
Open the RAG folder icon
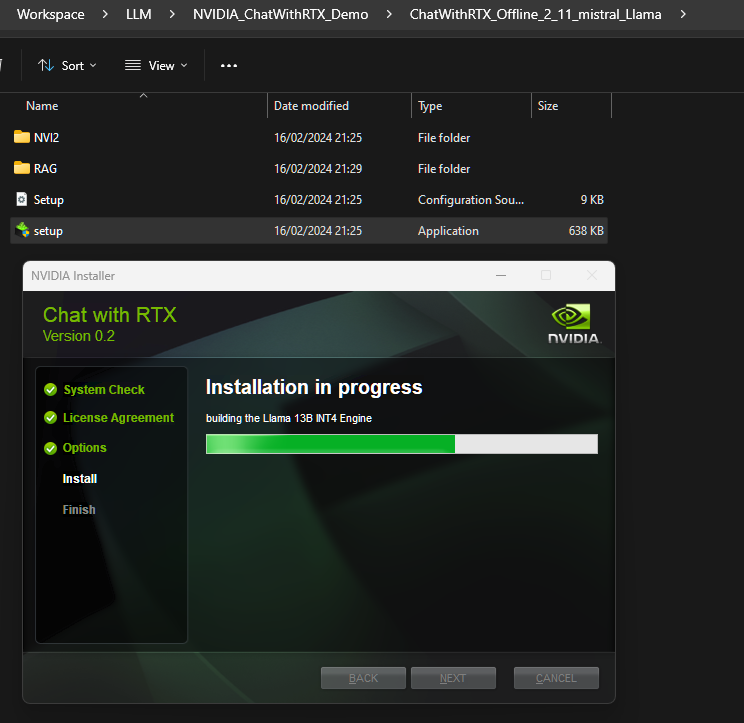click(x=21, y=168)
